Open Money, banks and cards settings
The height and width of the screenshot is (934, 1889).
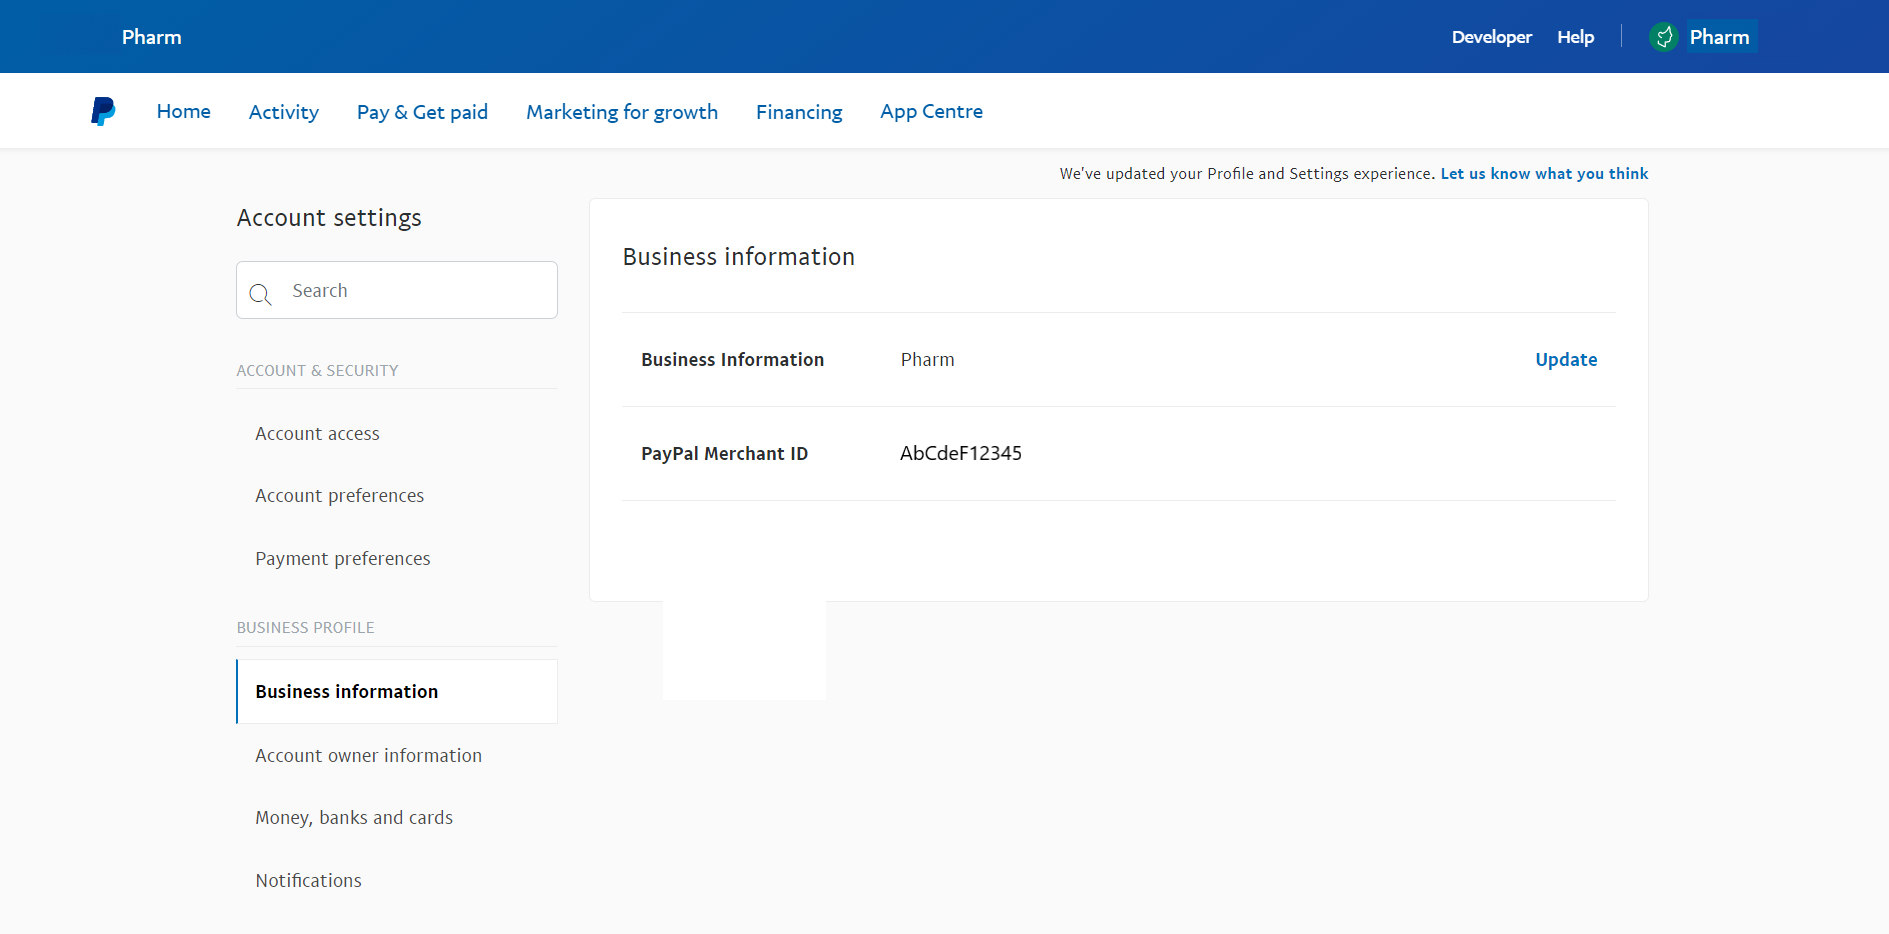(x=354, y=817)
